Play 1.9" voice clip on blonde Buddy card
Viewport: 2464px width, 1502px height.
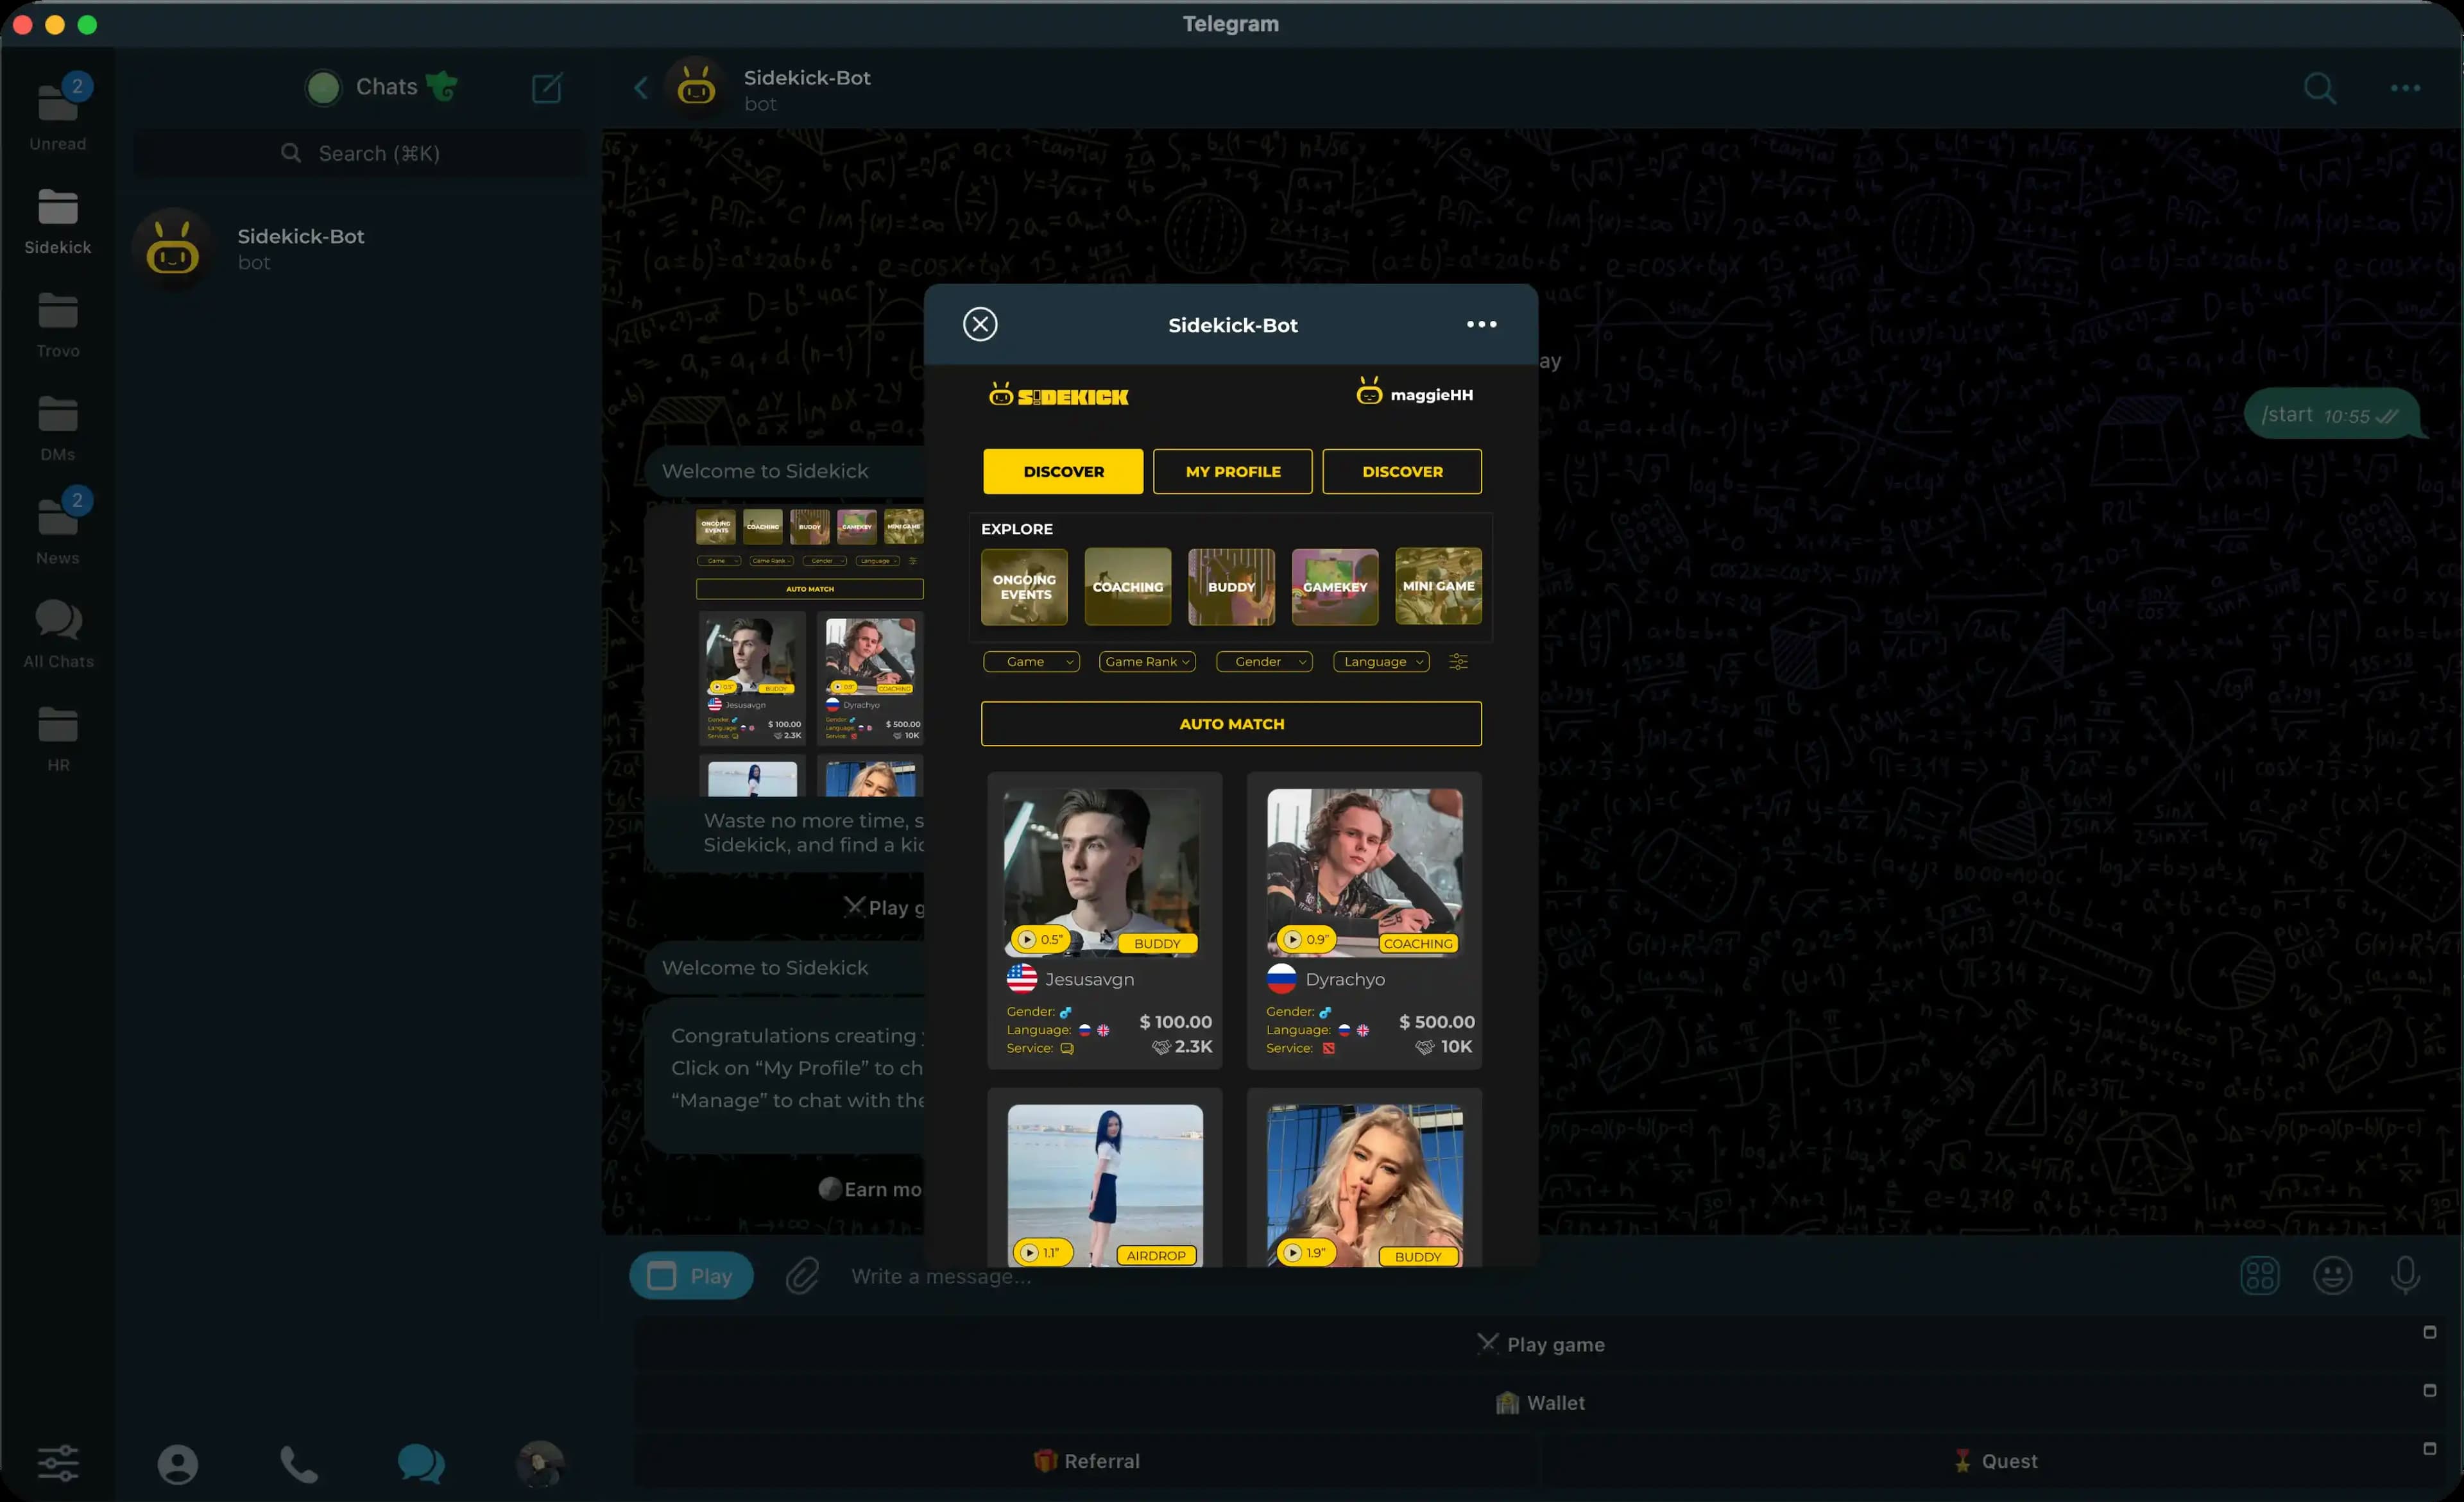click(x=1306, y=1252)
